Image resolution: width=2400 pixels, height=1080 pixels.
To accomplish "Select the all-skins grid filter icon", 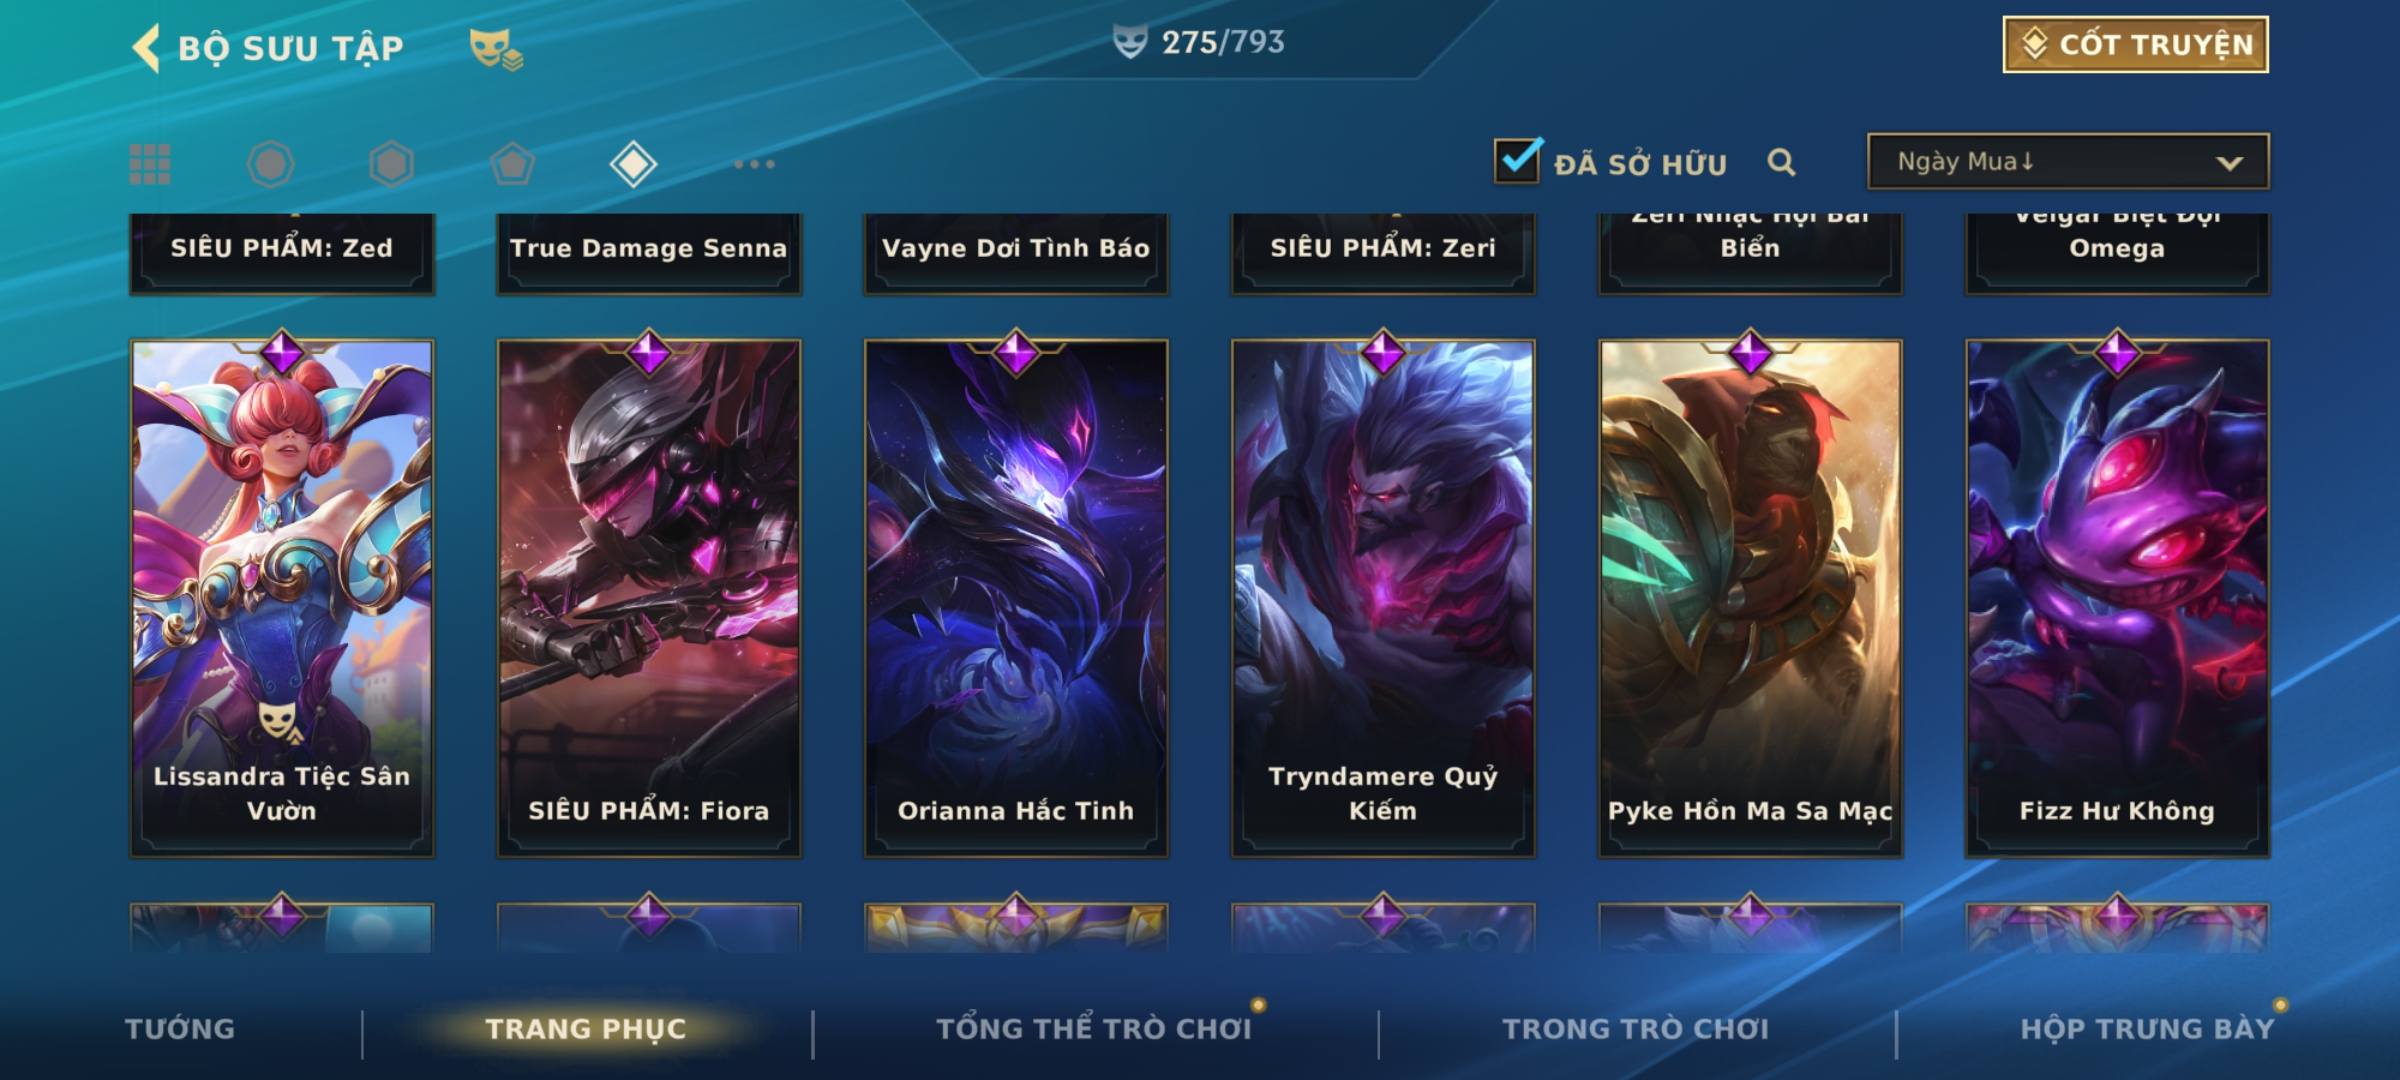I will click(x=150, y=164).
